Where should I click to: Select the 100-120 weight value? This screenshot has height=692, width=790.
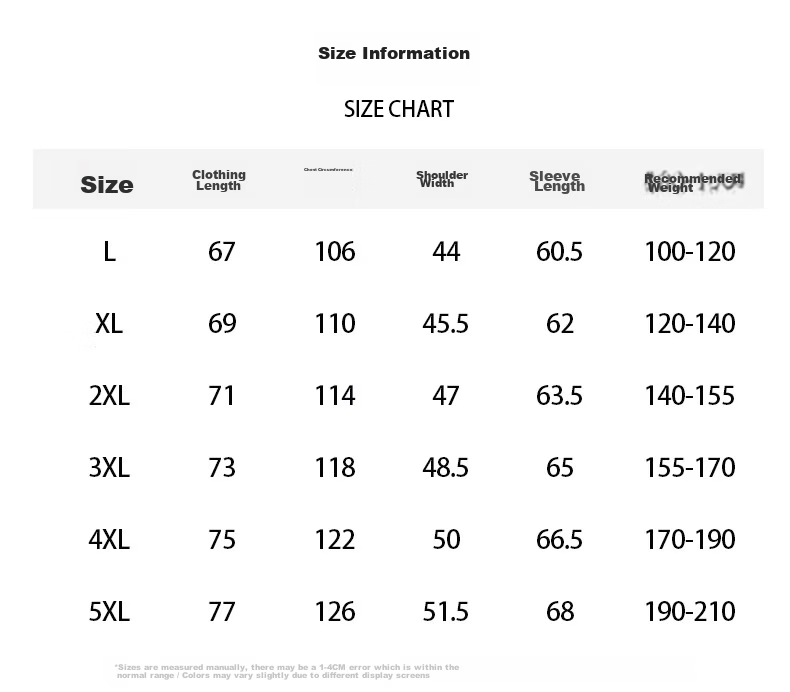coord(690,251)
